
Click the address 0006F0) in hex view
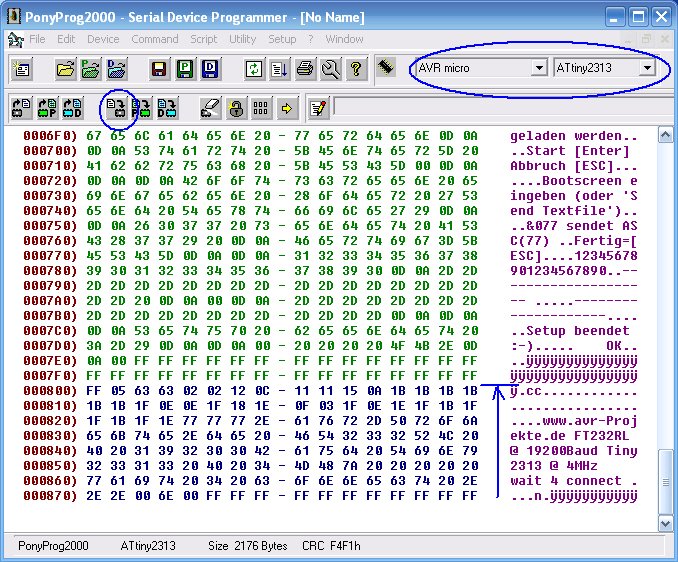50,136
